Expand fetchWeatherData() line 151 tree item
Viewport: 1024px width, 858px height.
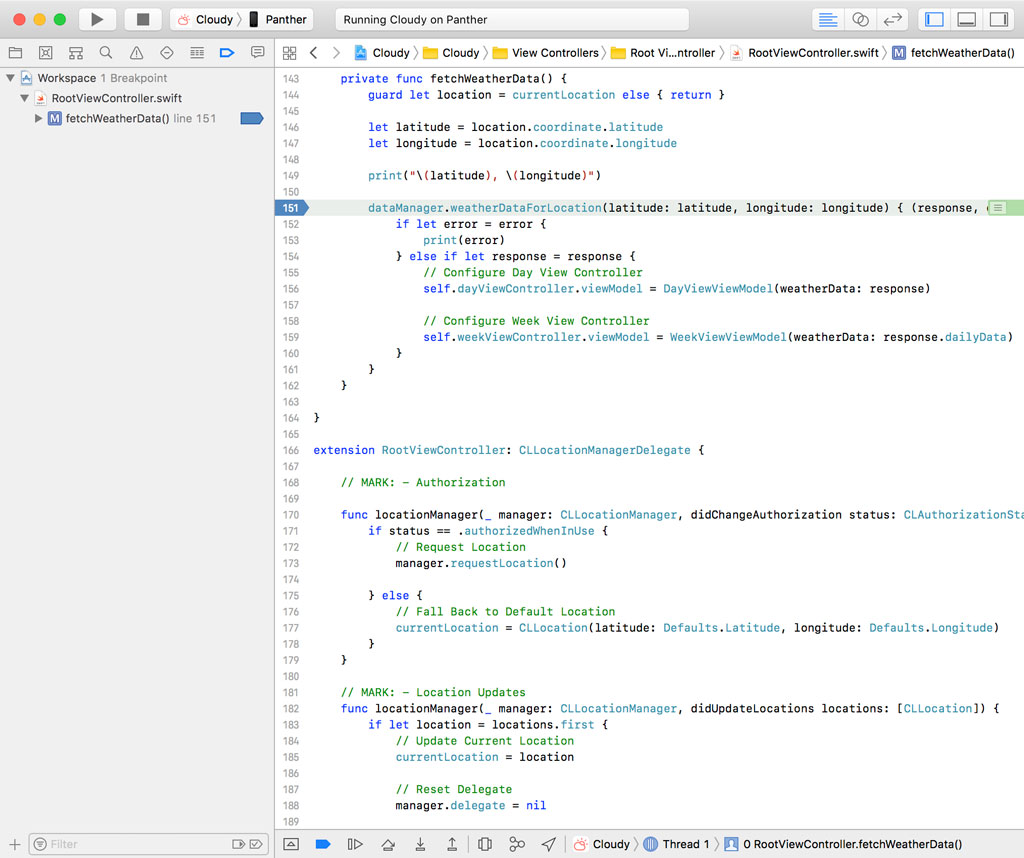pos(38,118)
